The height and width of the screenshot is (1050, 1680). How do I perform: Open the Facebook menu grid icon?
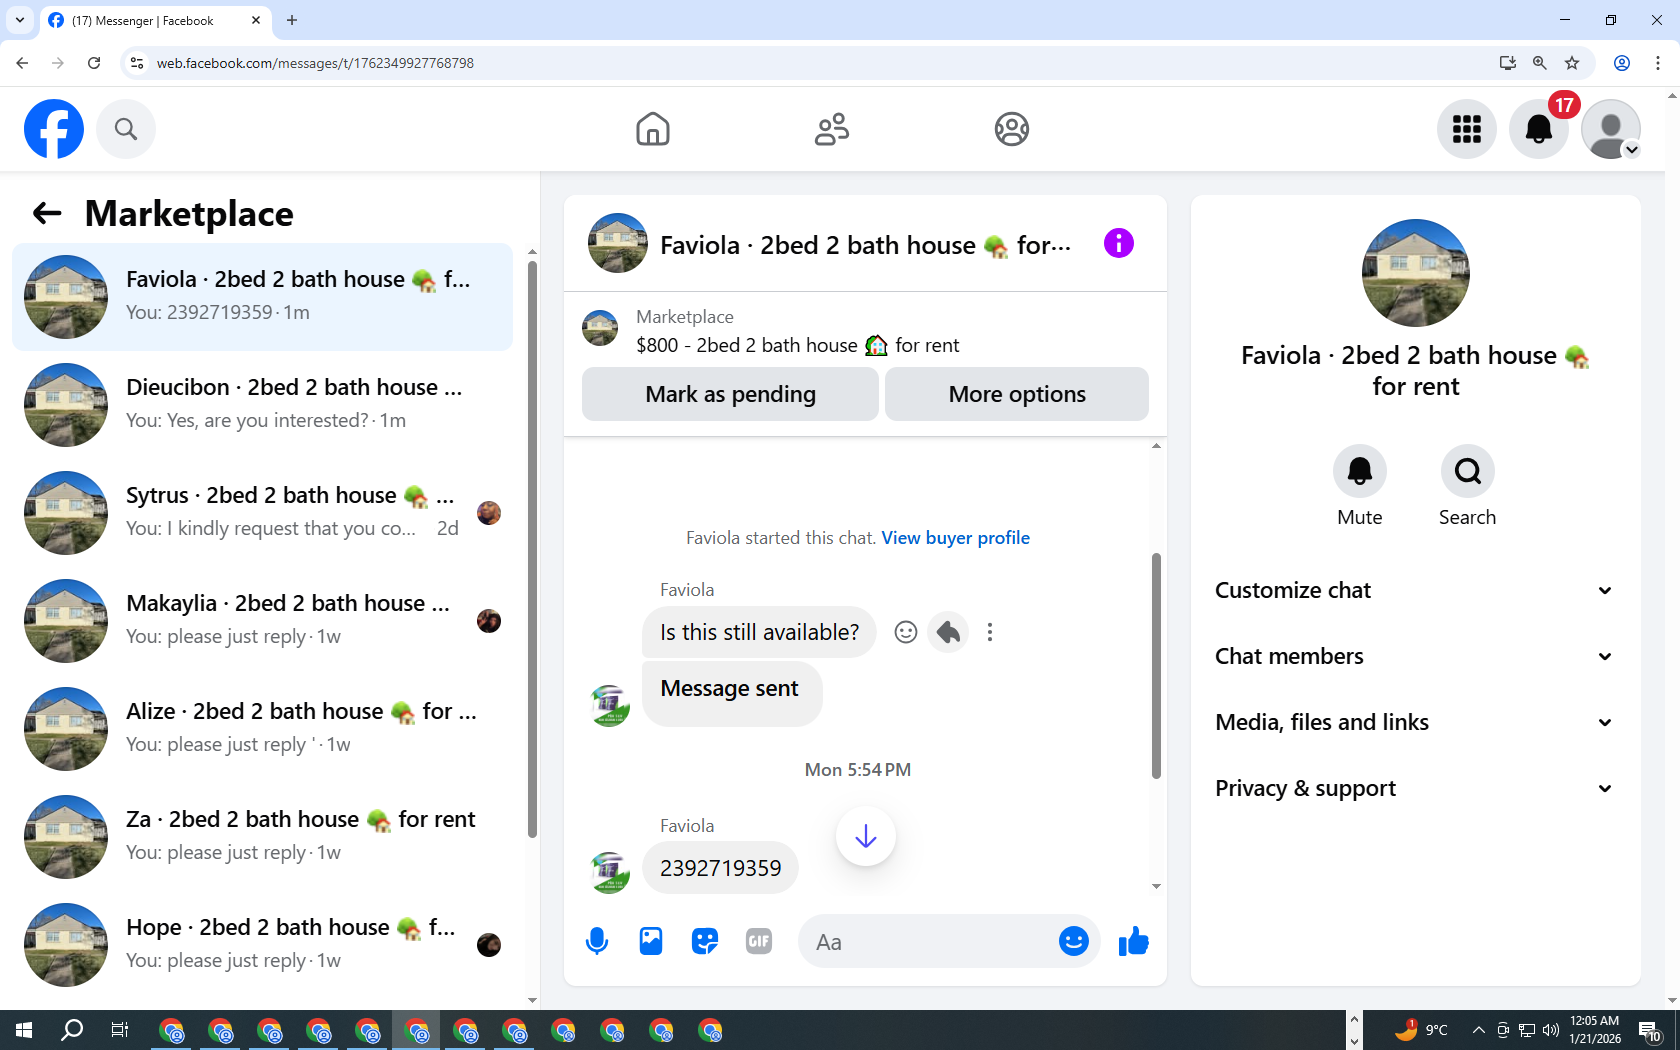(x=1467, y=129)
